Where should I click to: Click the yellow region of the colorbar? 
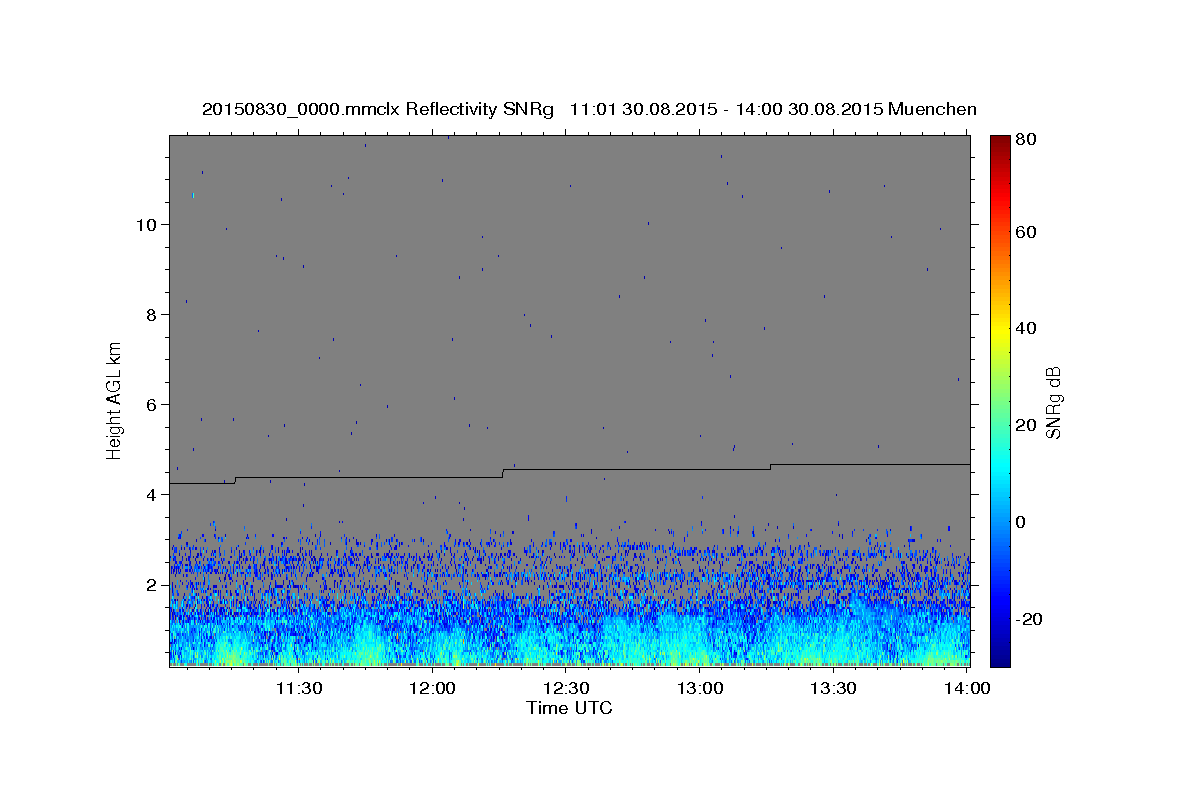click(1000, 332)
